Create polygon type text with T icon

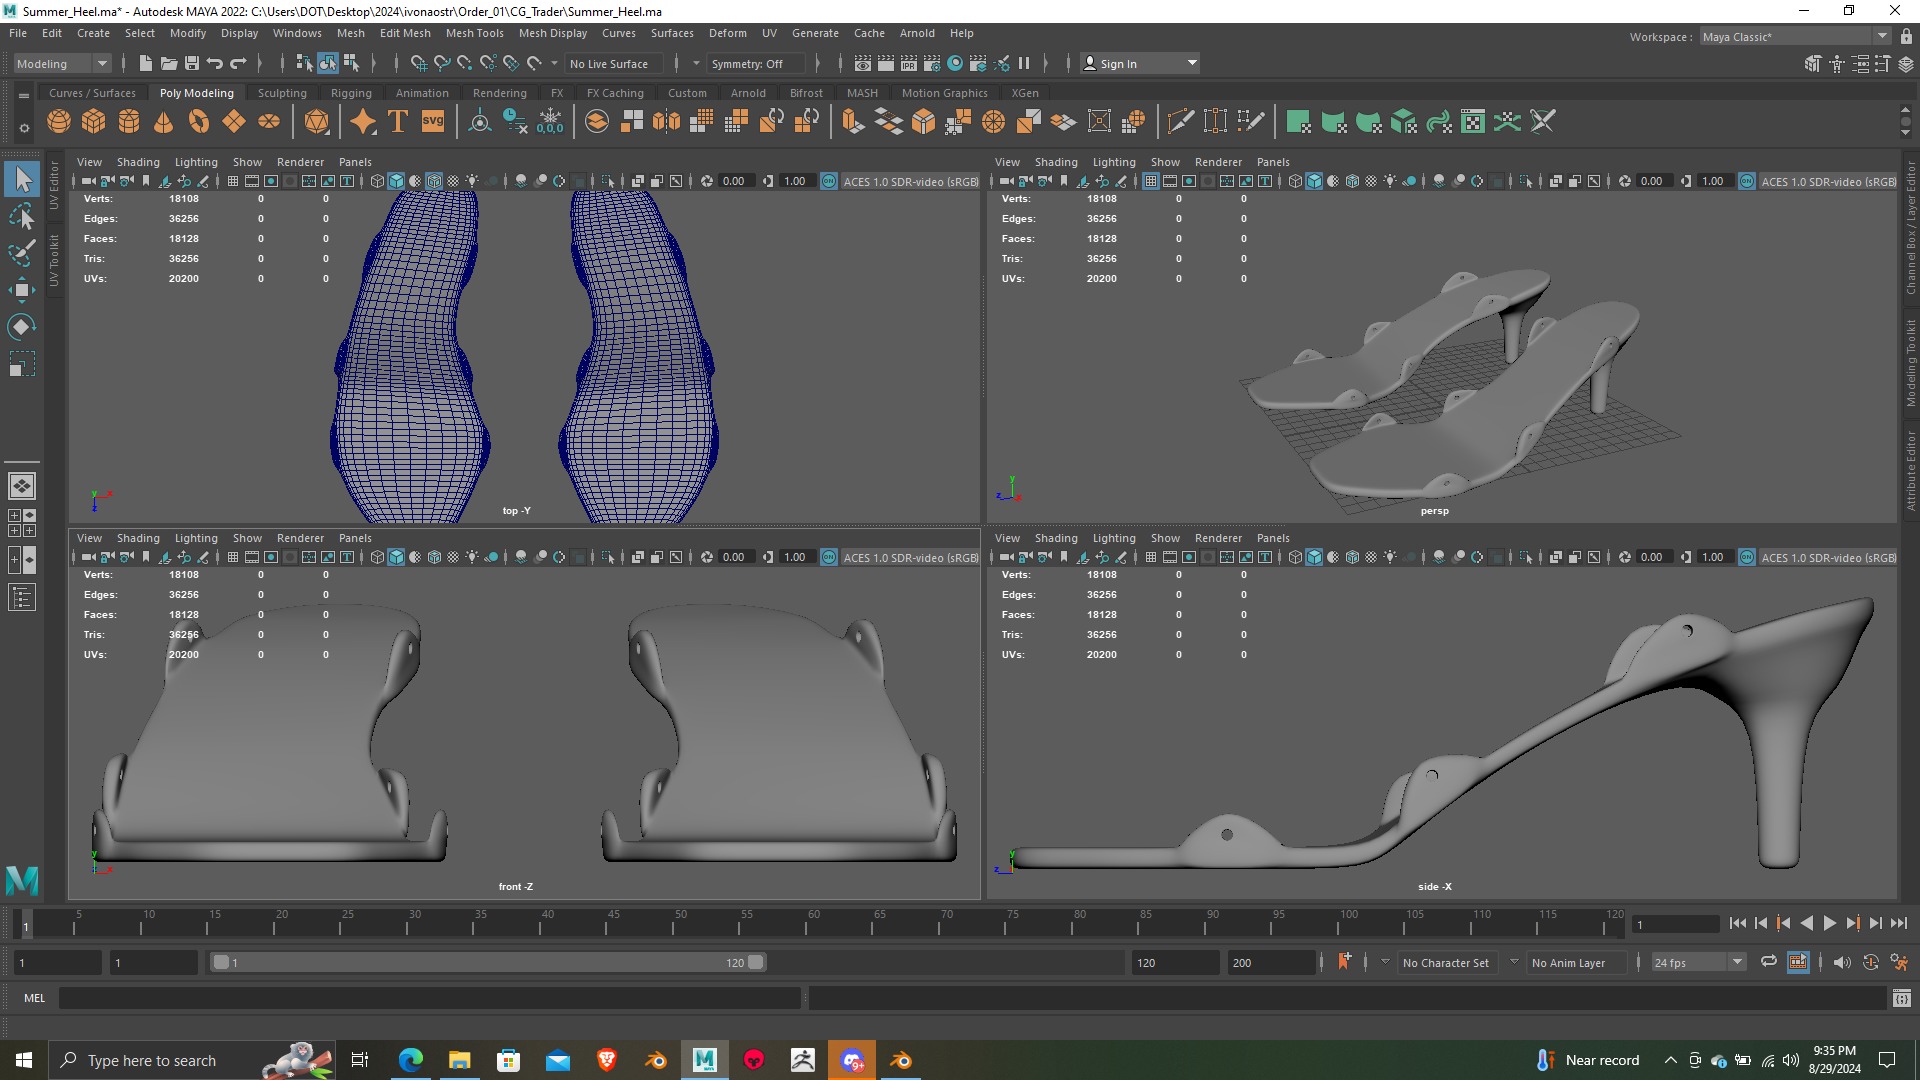tap(398, 122)
